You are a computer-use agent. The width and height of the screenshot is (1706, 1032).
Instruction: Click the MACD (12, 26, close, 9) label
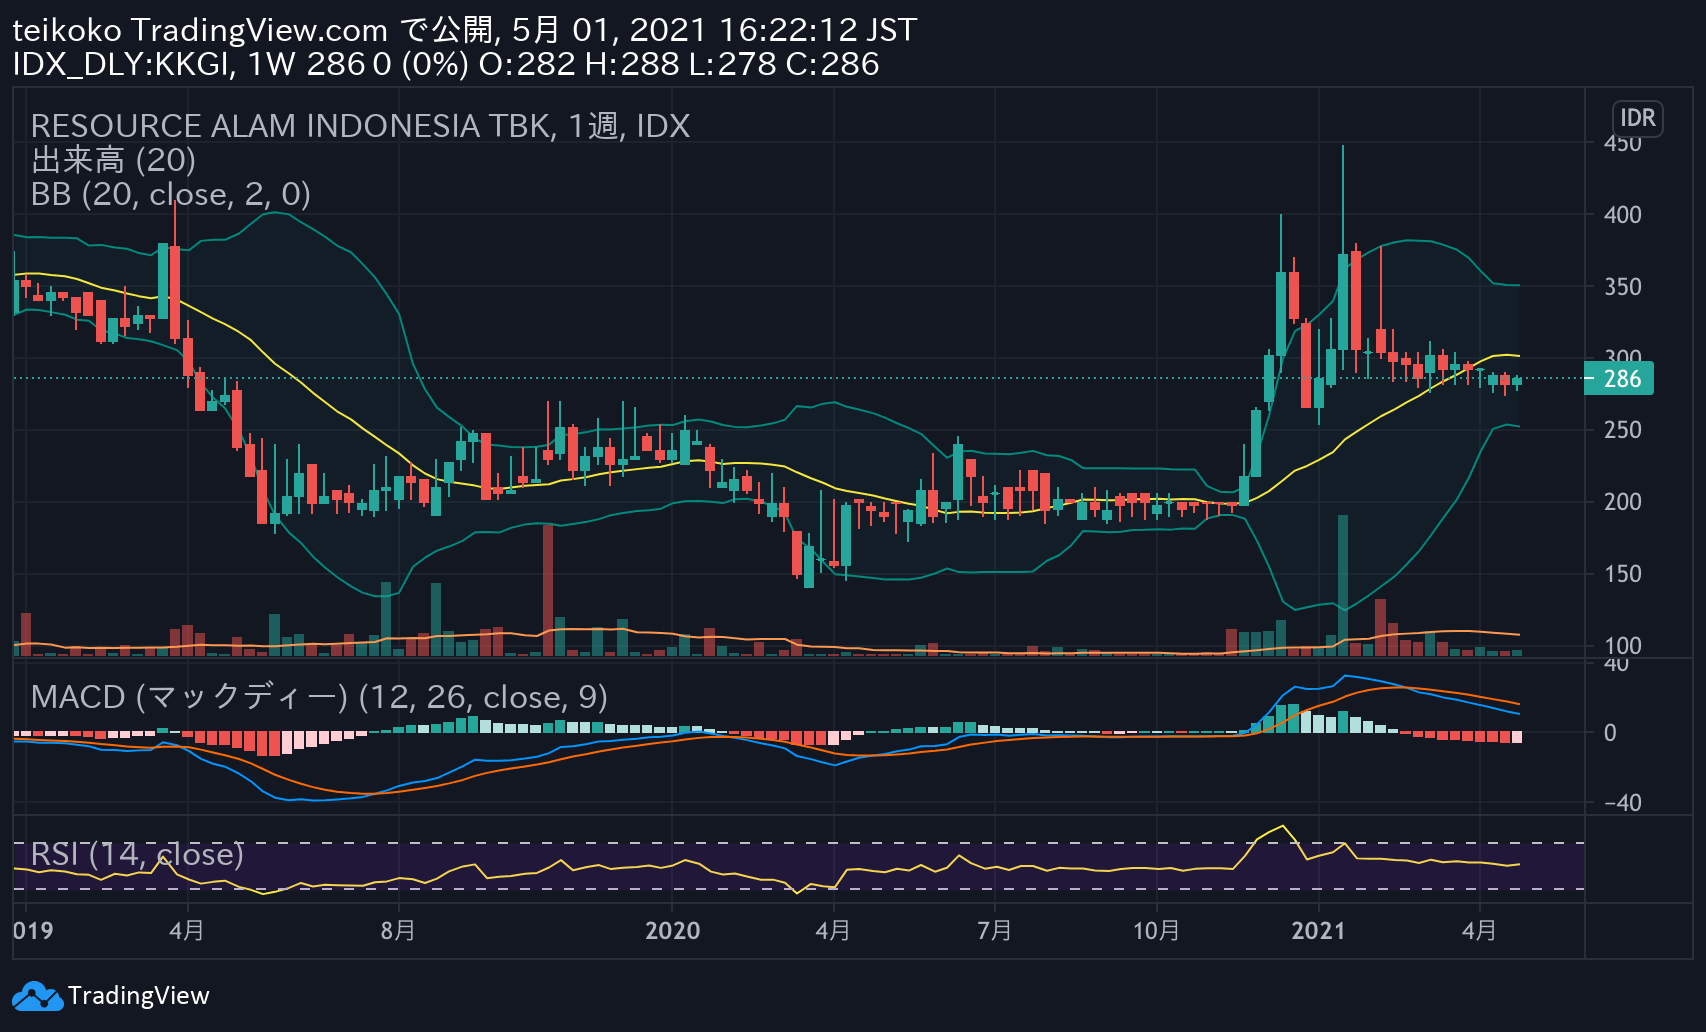[319, 697]
